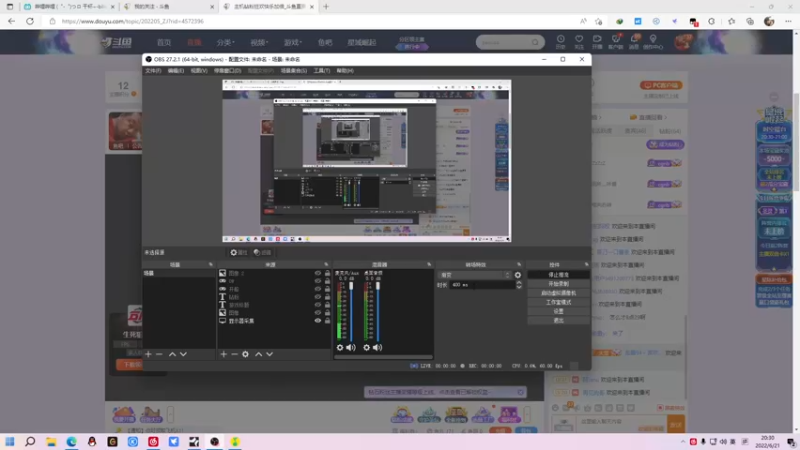Viewport: 800px width, 450px height.
Task: Move the selected source up
Action: point(259,354)
